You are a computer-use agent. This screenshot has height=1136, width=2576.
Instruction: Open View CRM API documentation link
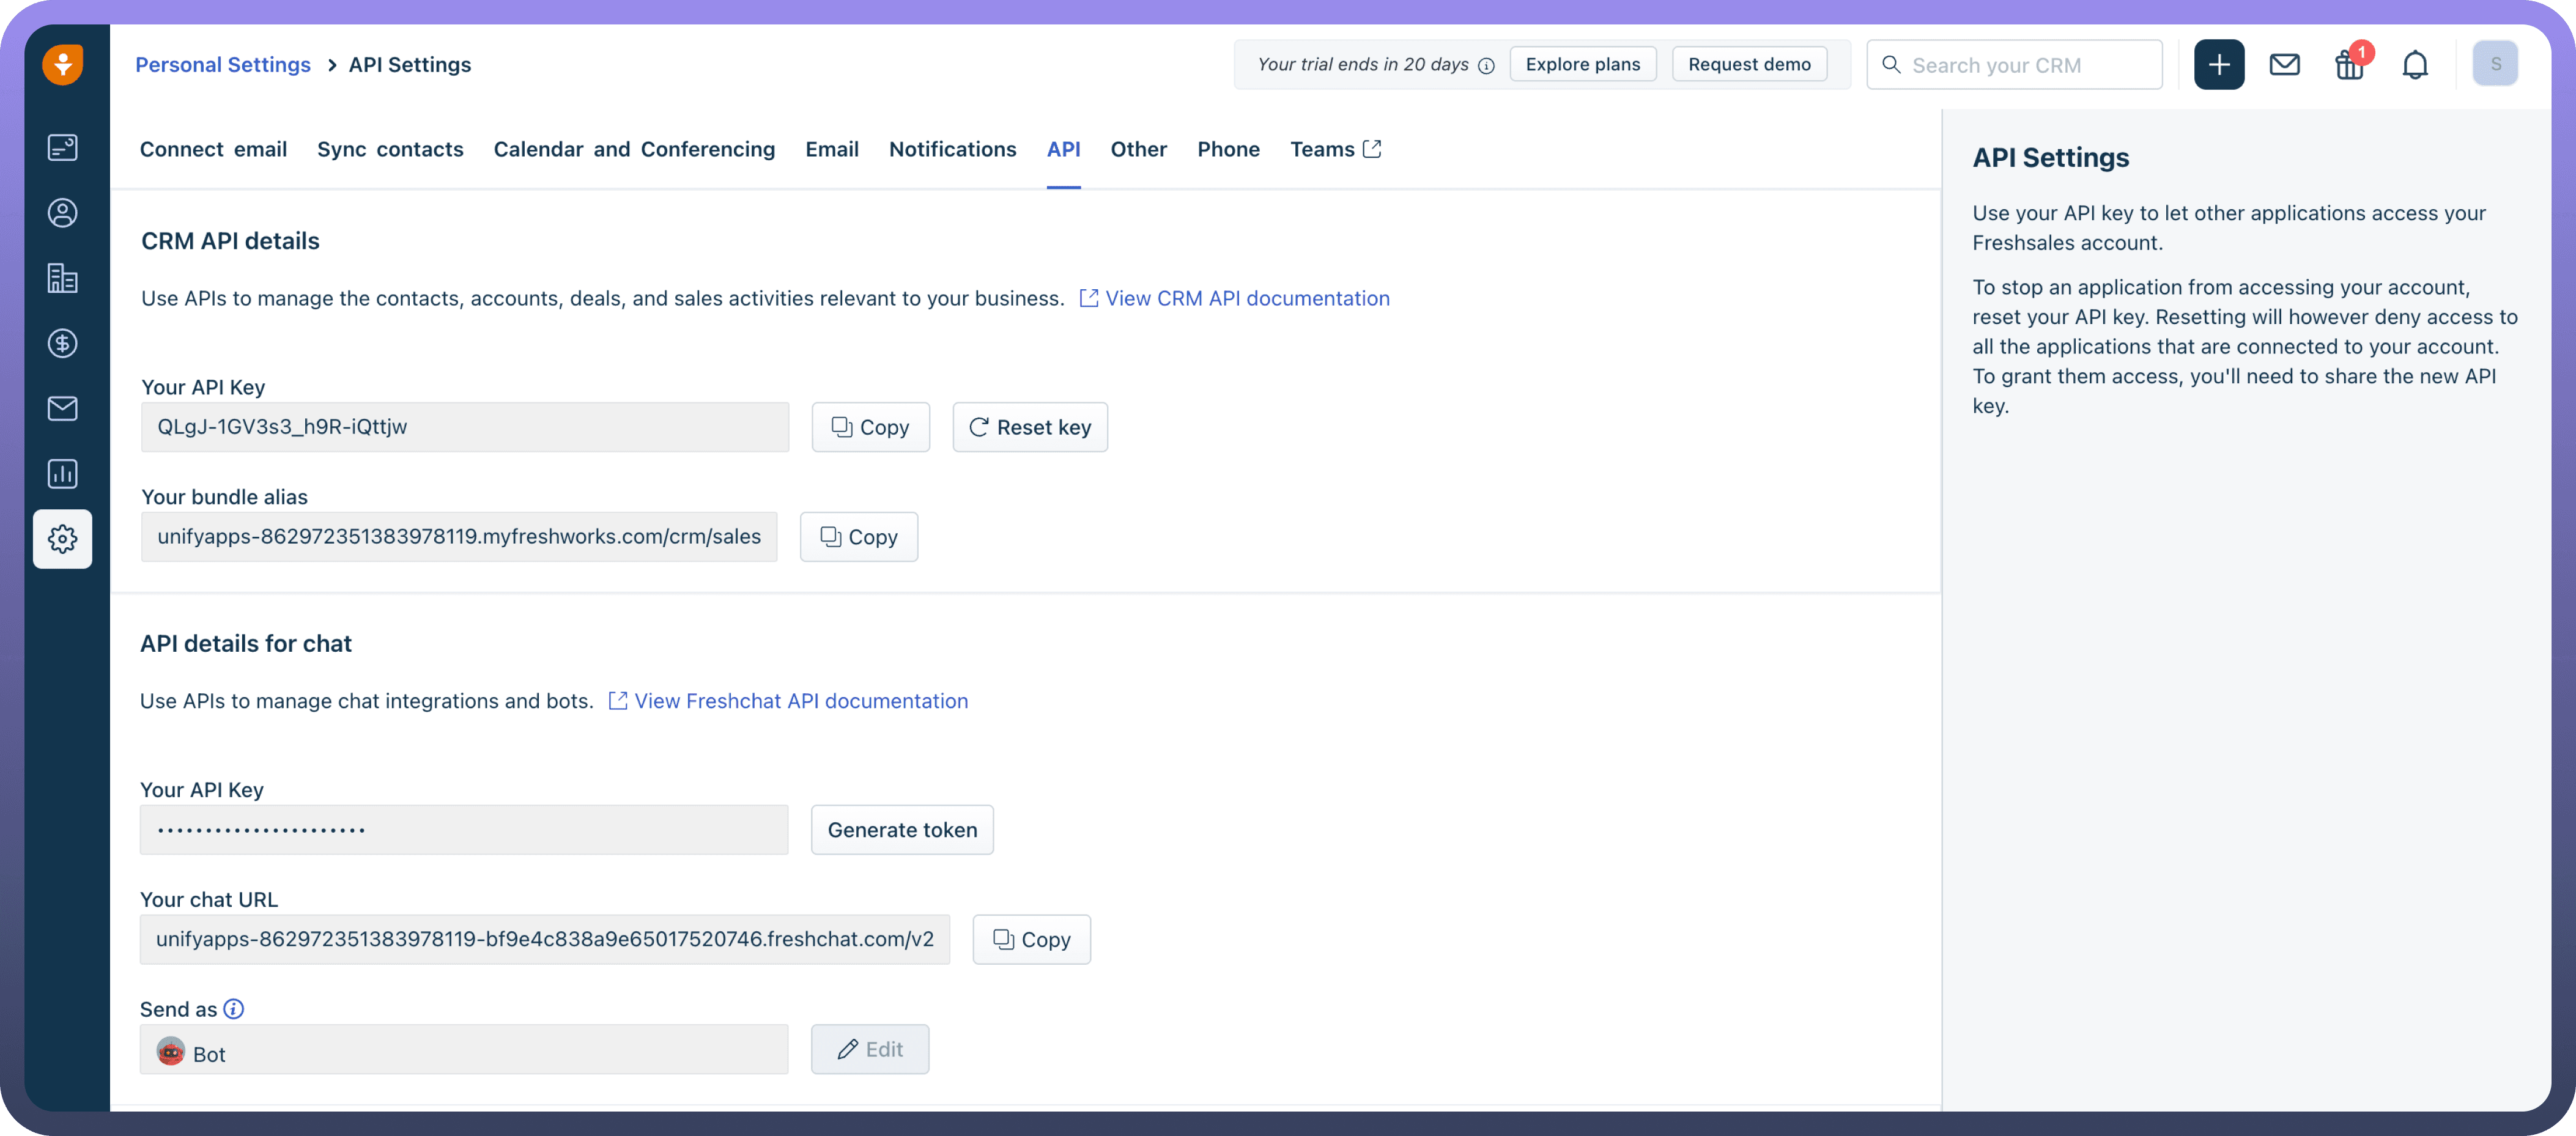(1246, 298)
